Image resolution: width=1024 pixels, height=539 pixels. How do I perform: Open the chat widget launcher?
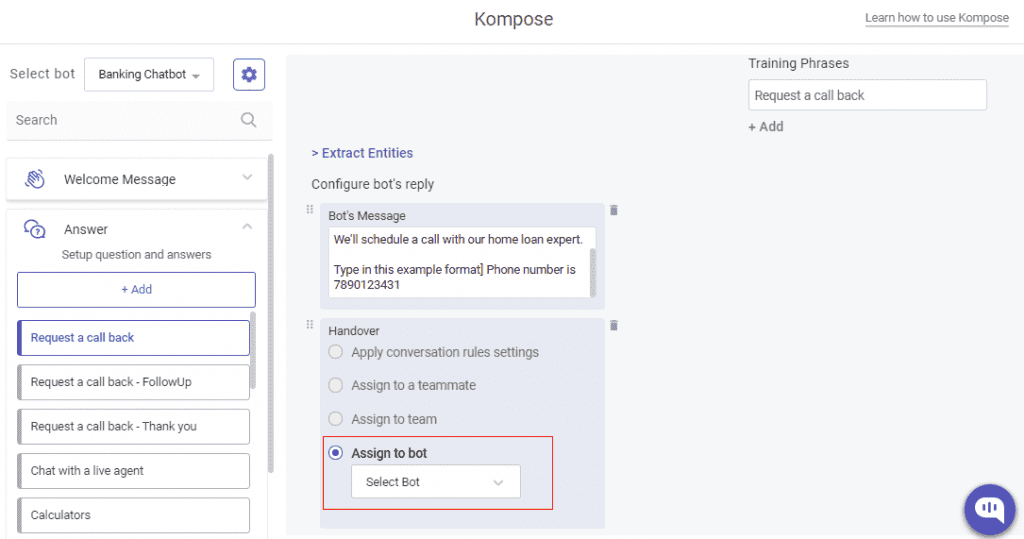pos(990,509)
